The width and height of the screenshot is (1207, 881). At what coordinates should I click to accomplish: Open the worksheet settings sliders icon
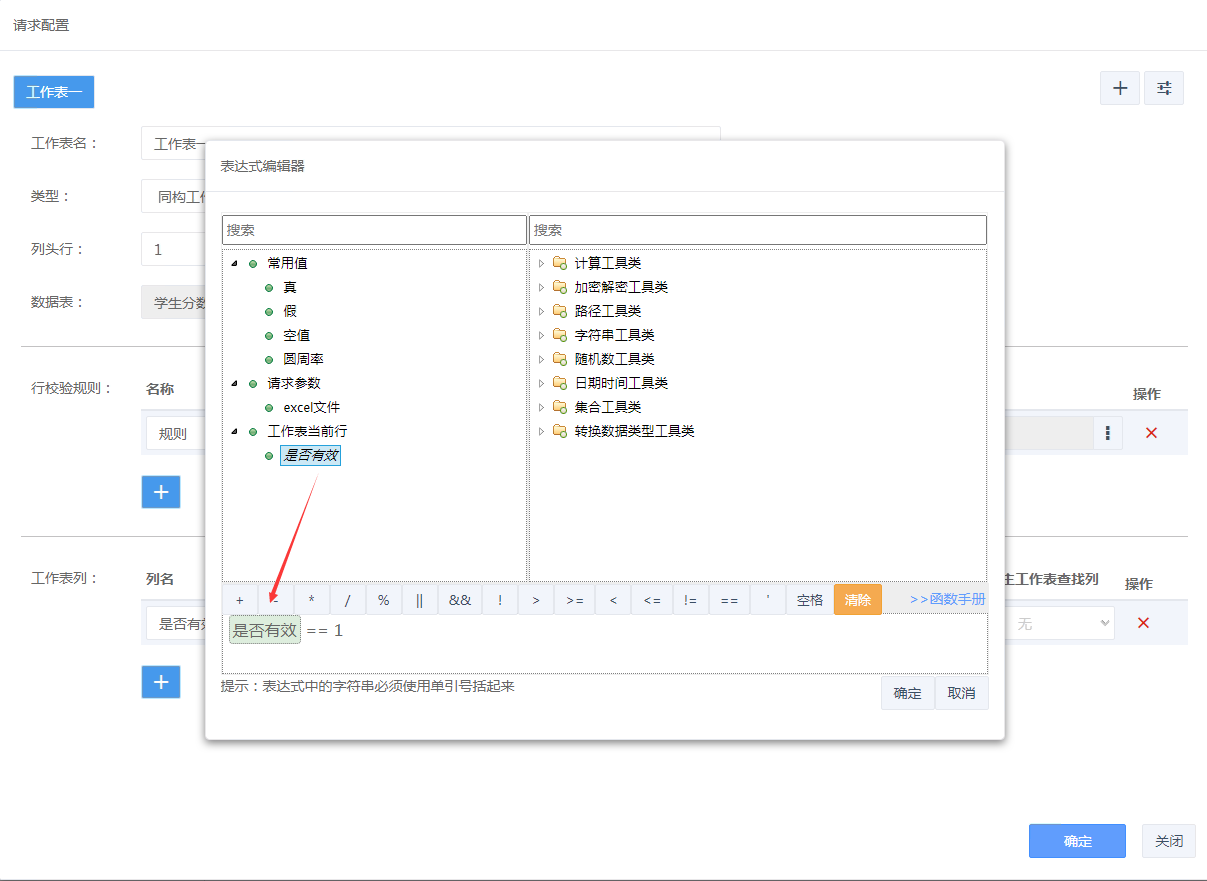pyautogui.click(x=1164, y=88)
